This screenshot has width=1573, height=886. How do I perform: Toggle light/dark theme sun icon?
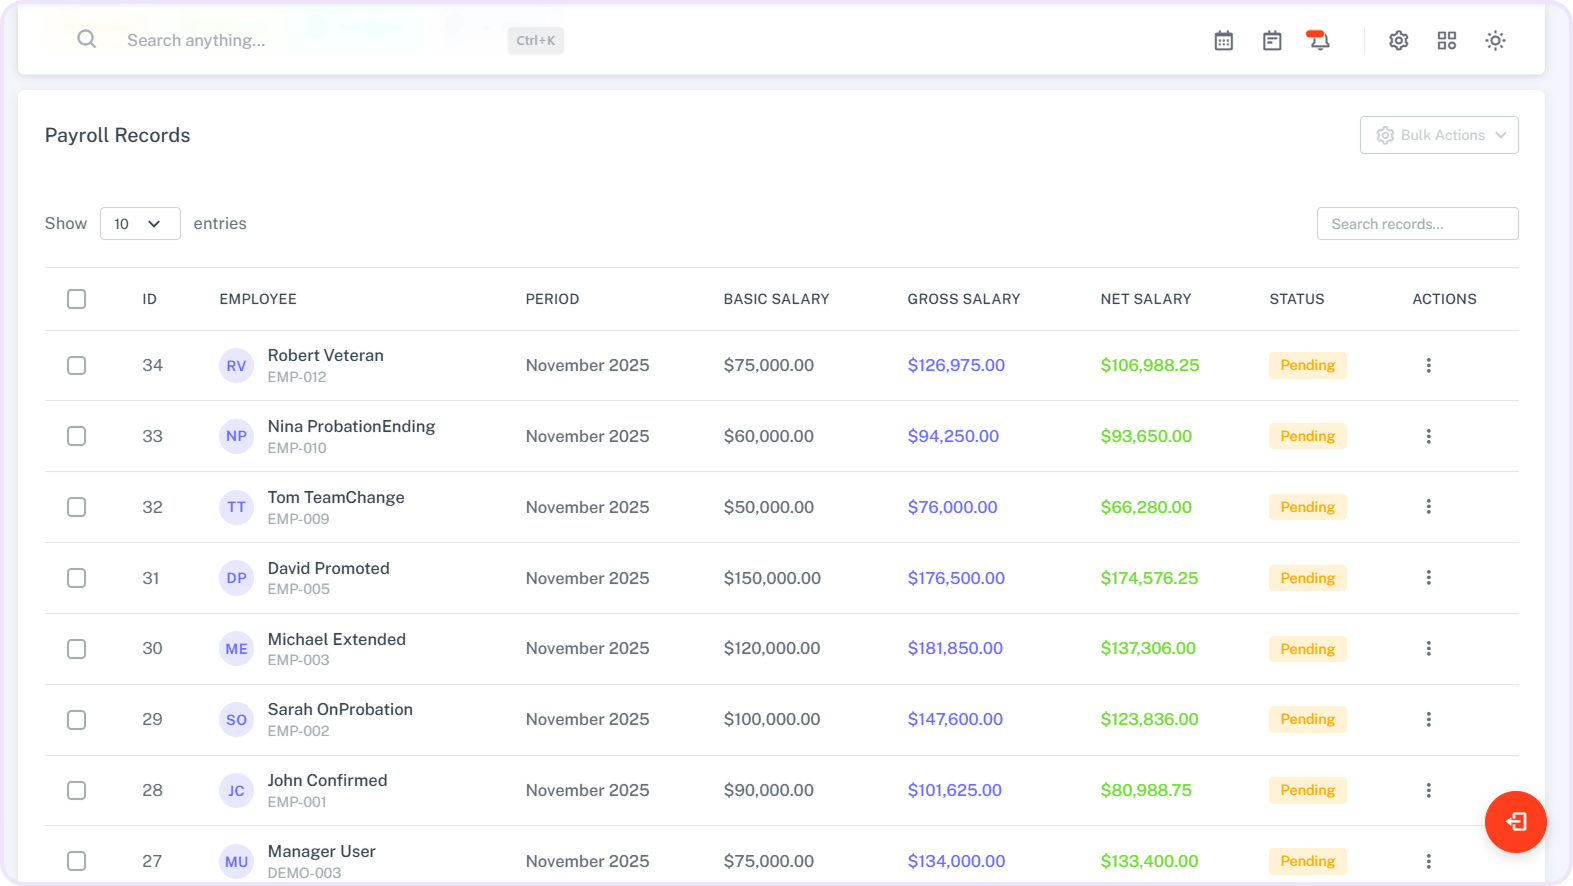click(x=1495, y=41)
